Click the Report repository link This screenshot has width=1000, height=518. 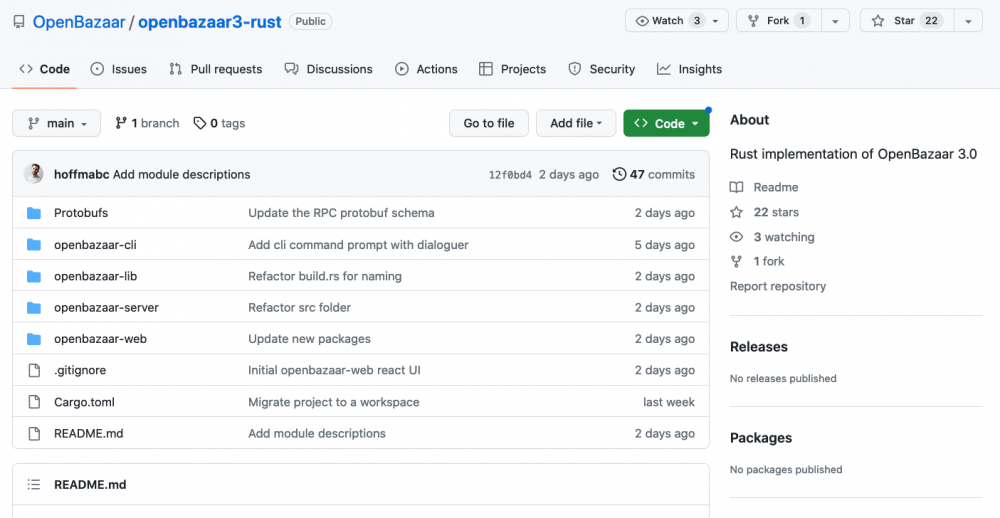778,286
